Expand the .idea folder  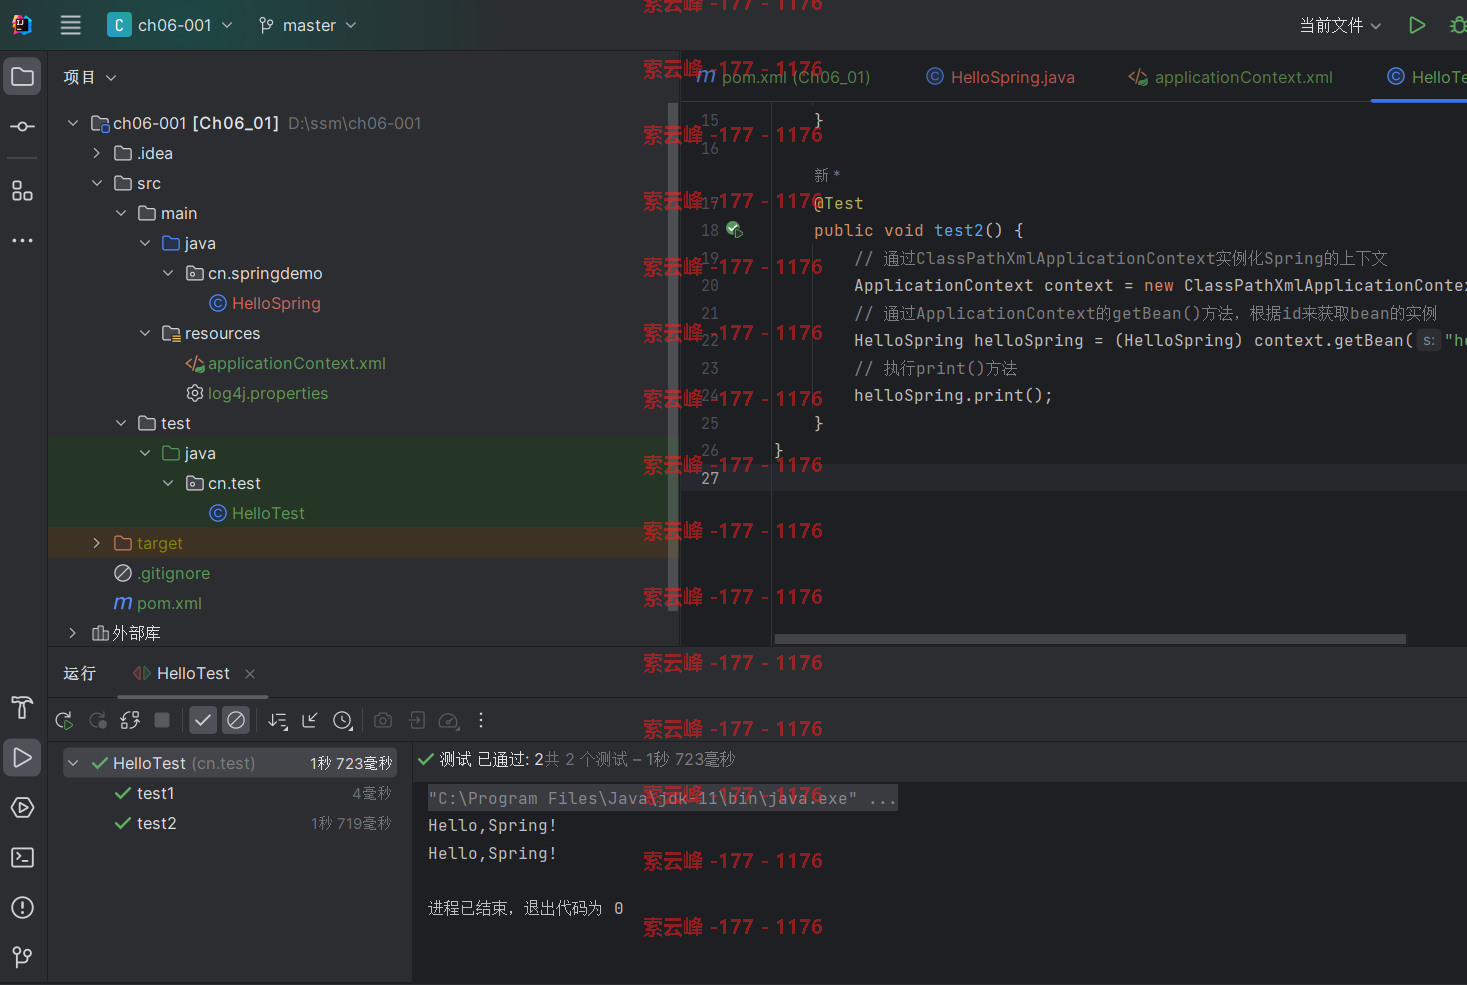coord(97,153)
